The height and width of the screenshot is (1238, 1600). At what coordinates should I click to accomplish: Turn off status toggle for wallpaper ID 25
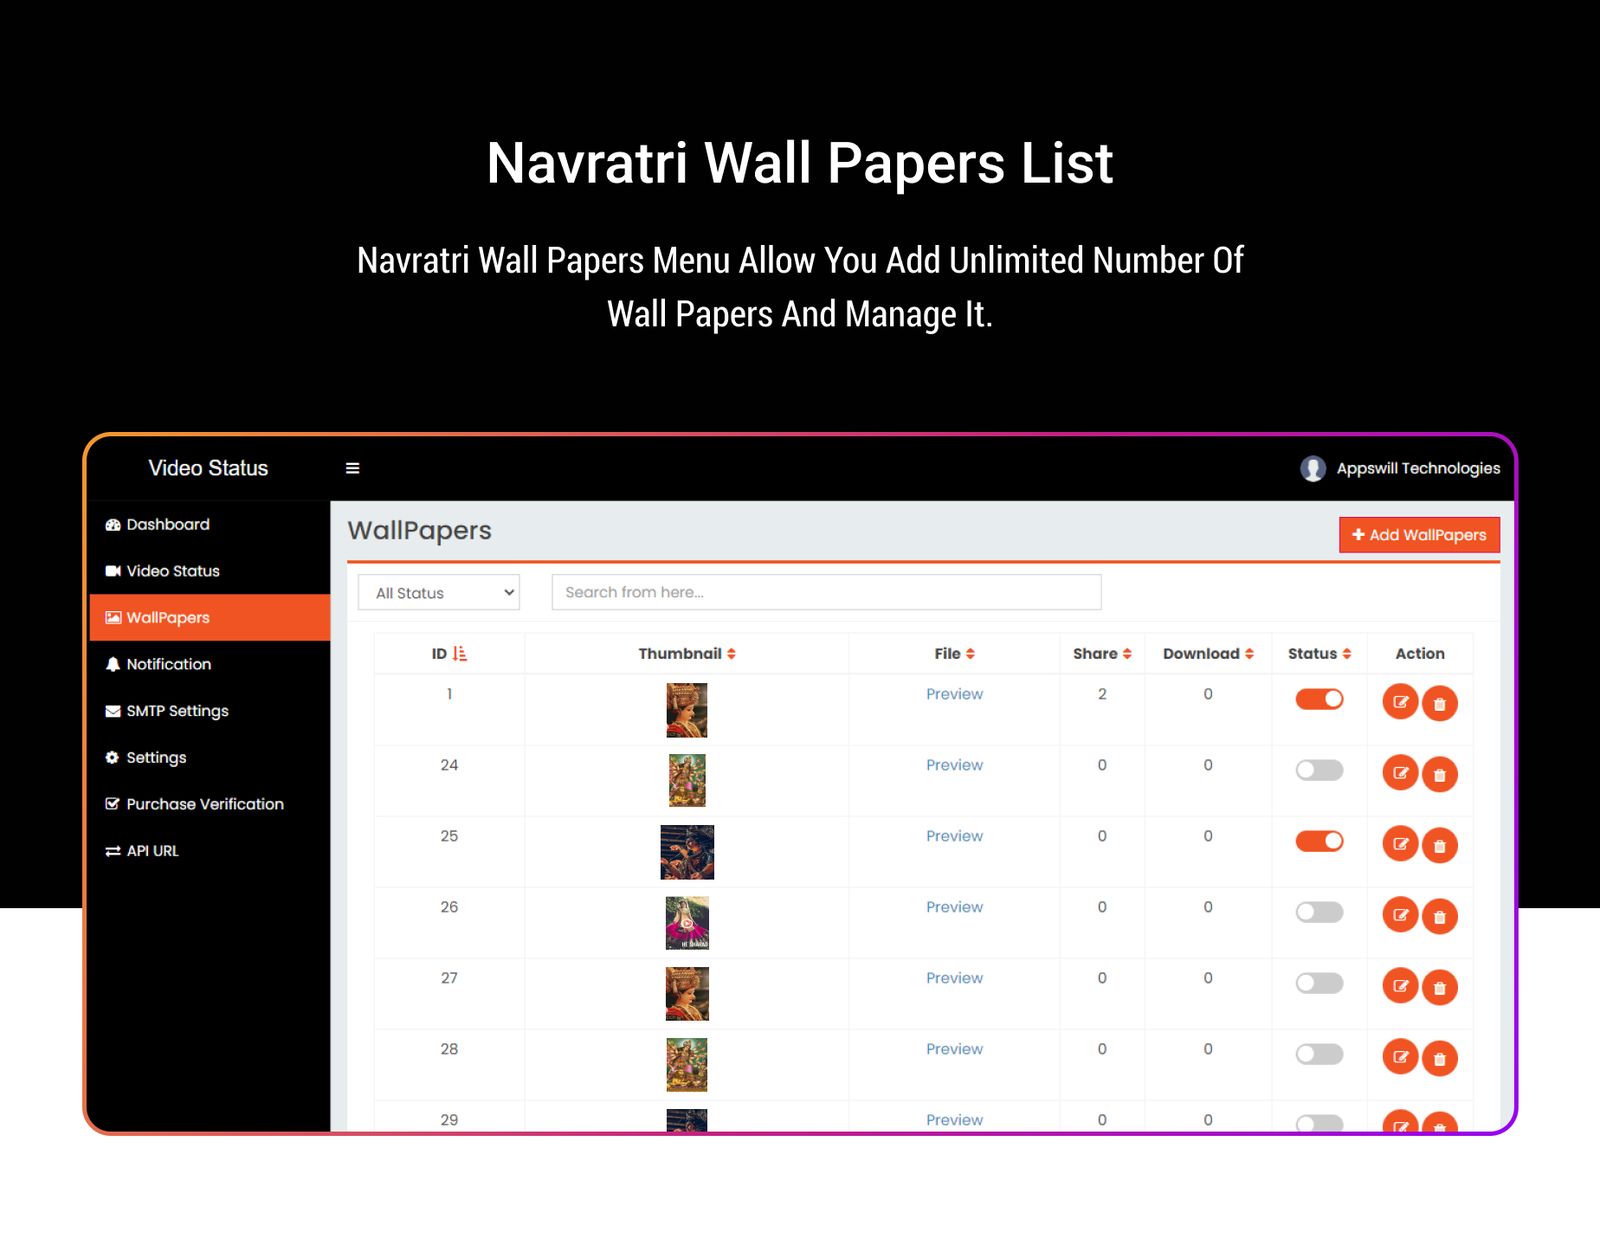(x=1319, y=841)
